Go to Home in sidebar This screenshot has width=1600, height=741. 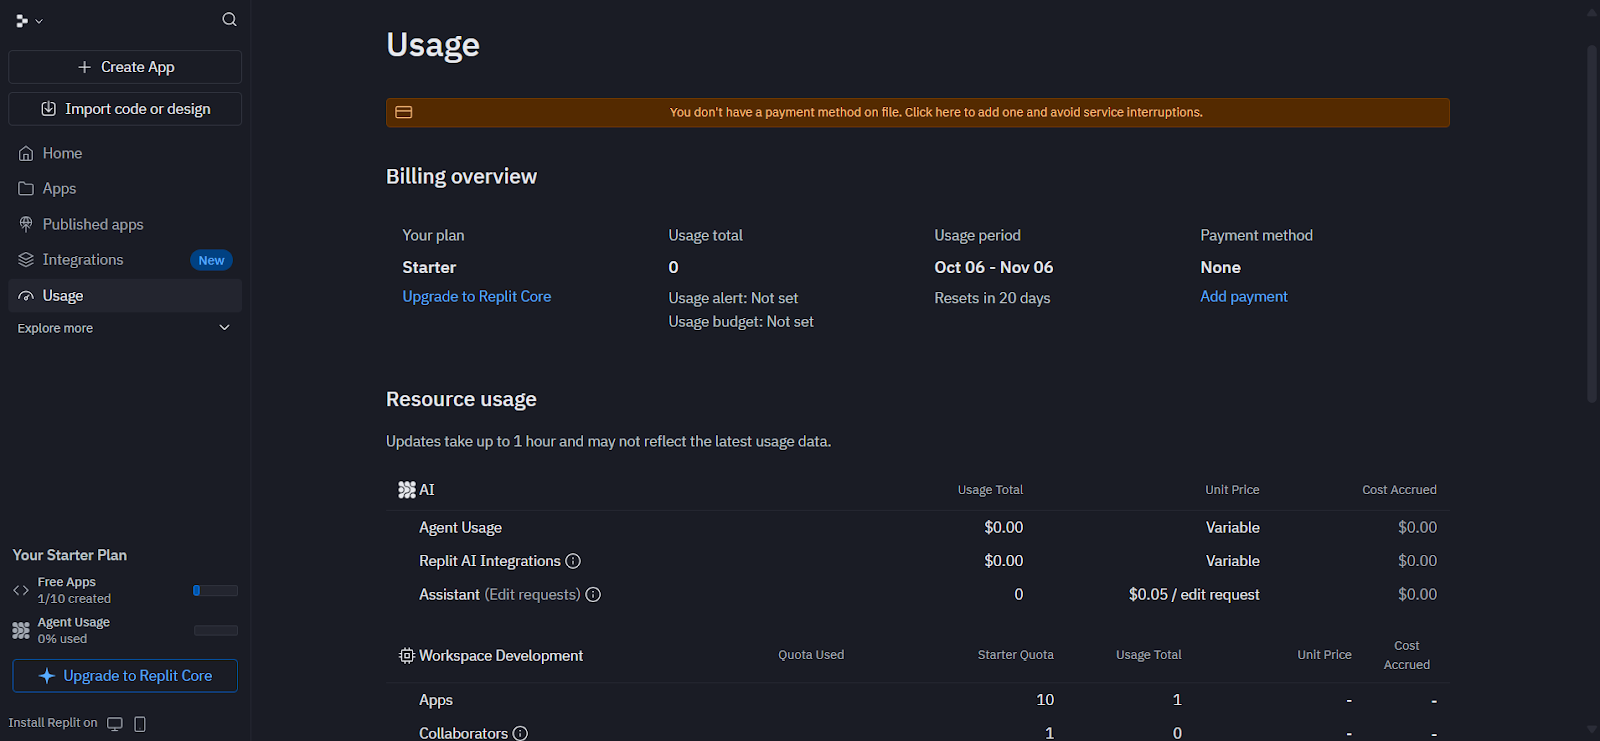tap(62, 153)
